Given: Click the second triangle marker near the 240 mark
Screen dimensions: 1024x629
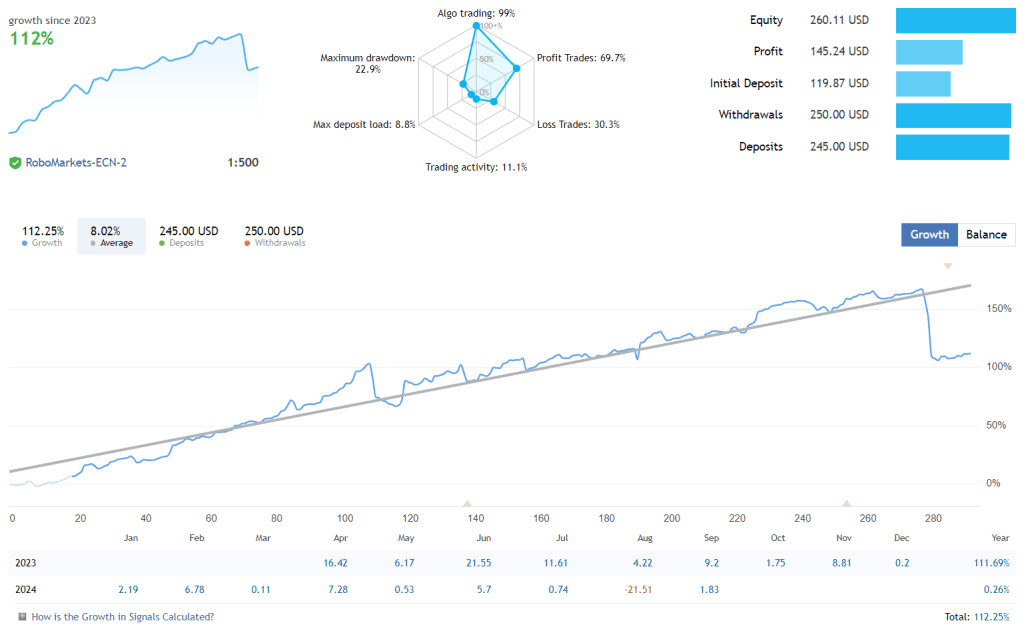Looking at the screenshot, I should pos(846,505).
